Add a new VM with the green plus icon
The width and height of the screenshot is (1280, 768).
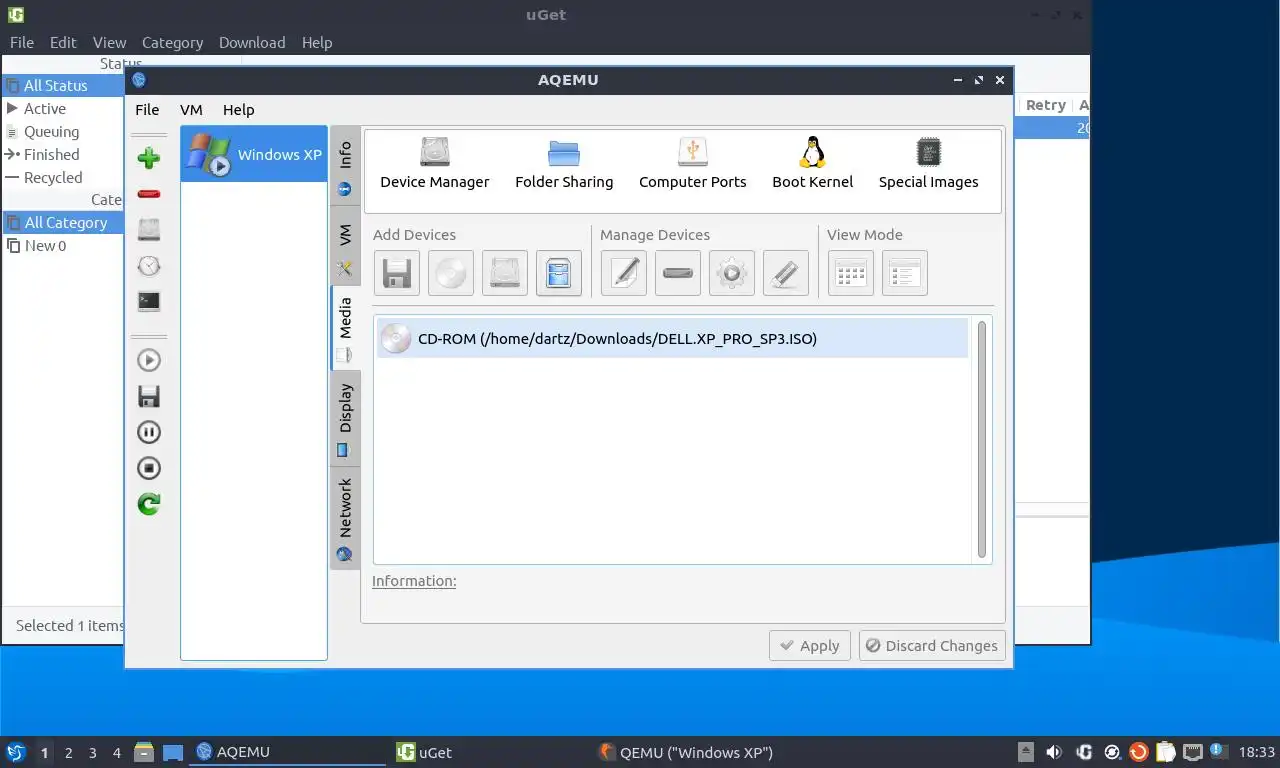pyautogui.click(x=149, y=158)
